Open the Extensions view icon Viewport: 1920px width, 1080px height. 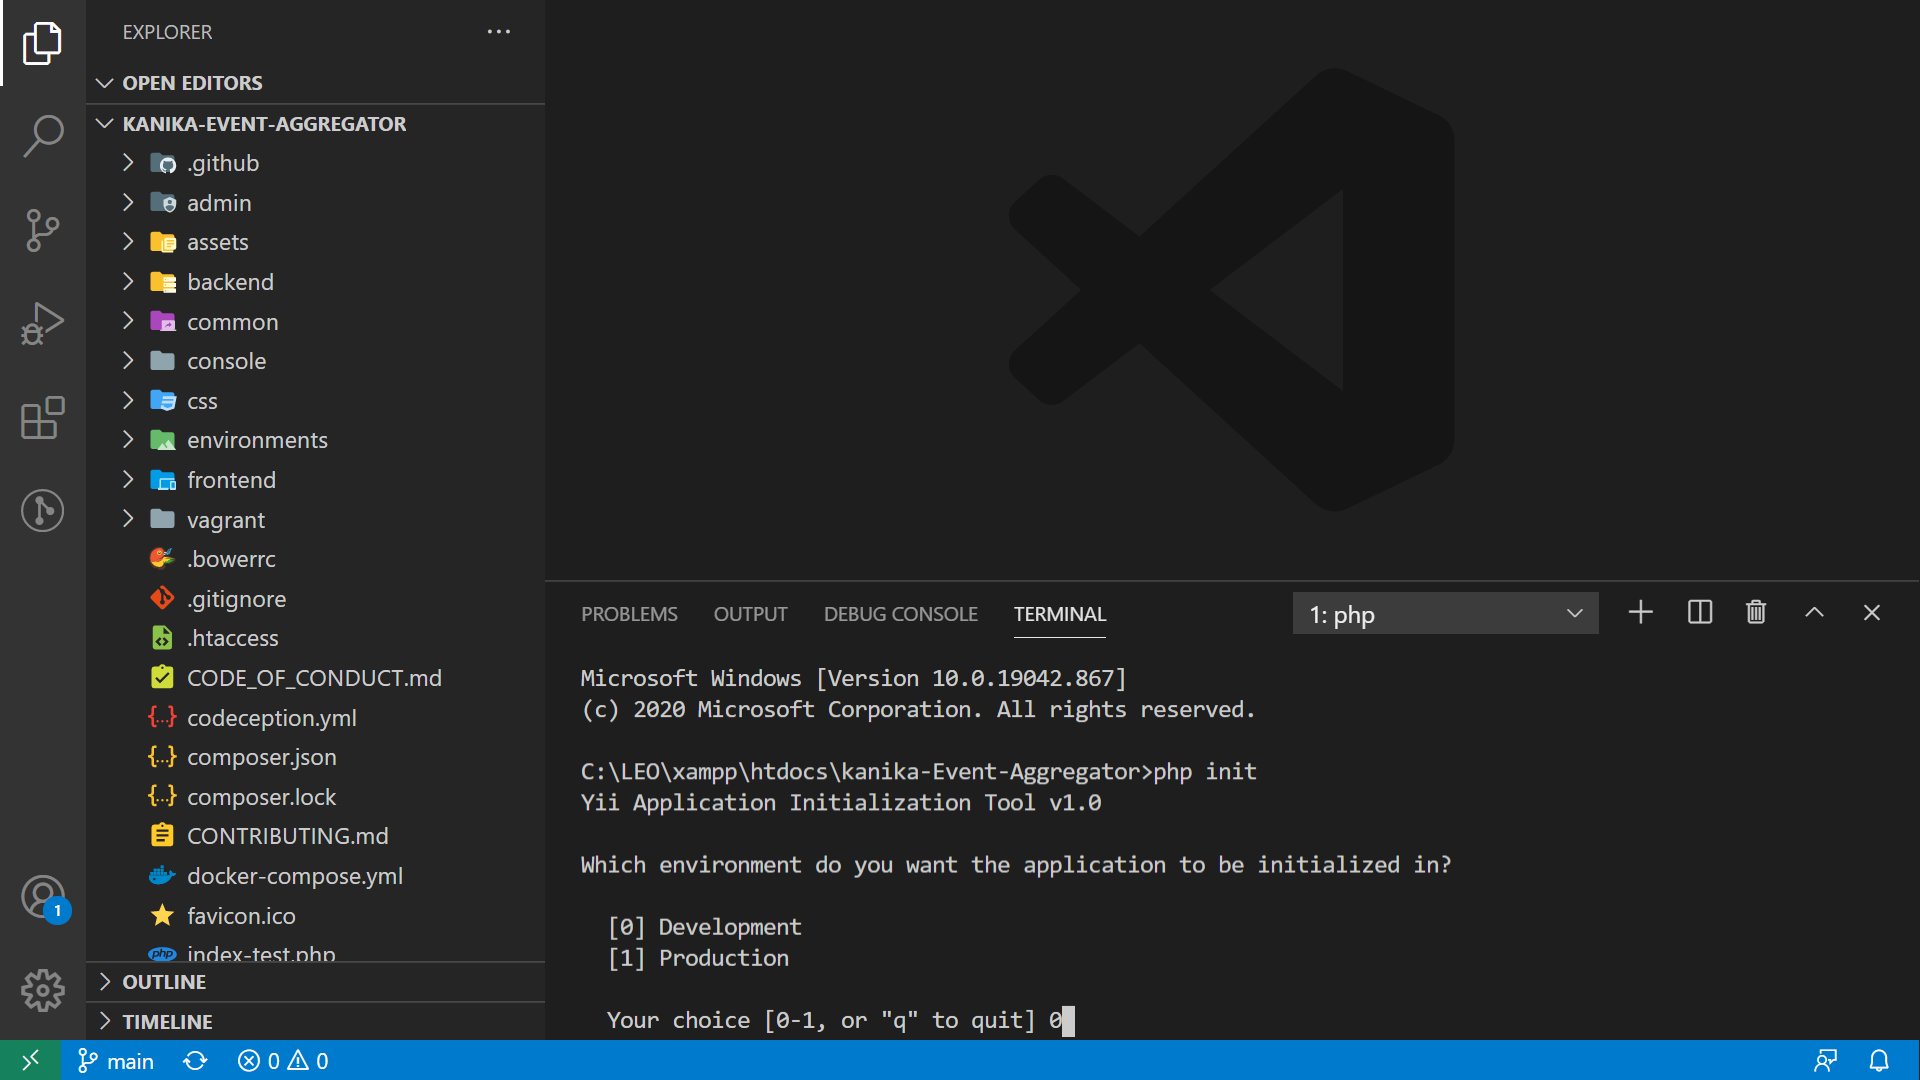click(x=42, y=417)
